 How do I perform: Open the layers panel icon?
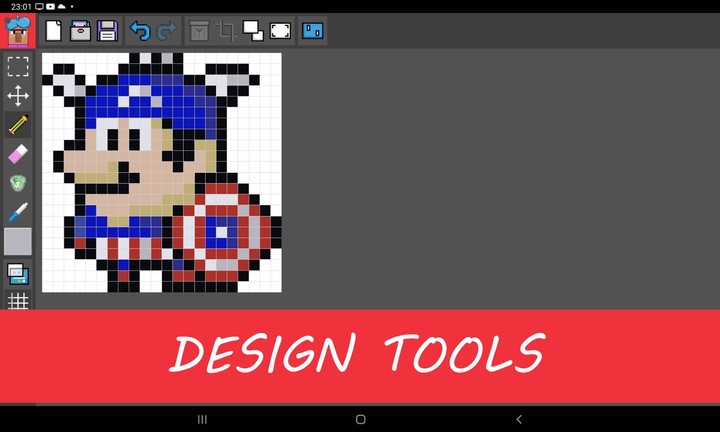tap(18, 274)
